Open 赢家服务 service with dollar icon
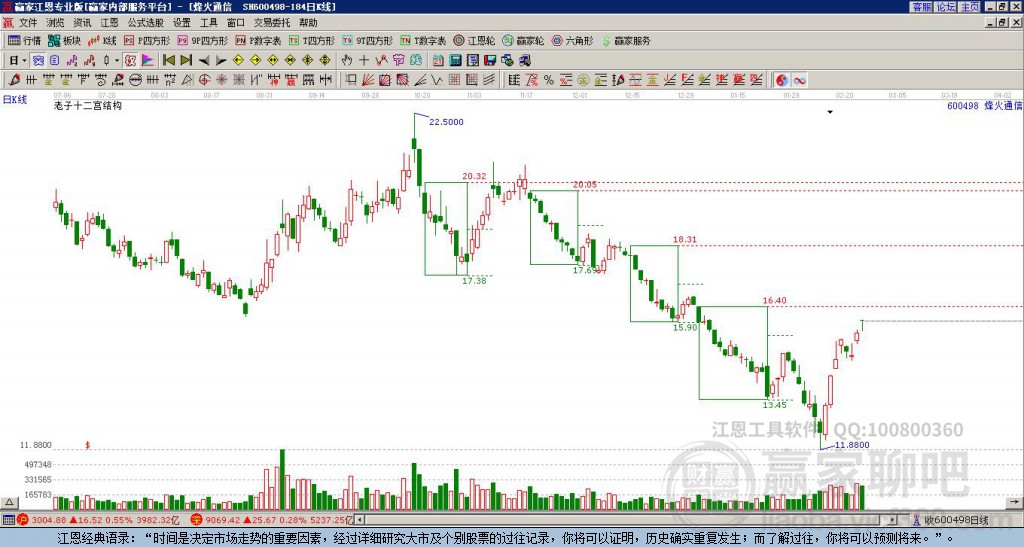This screenshot has height=548, width=1024. [x=626, y=40]
